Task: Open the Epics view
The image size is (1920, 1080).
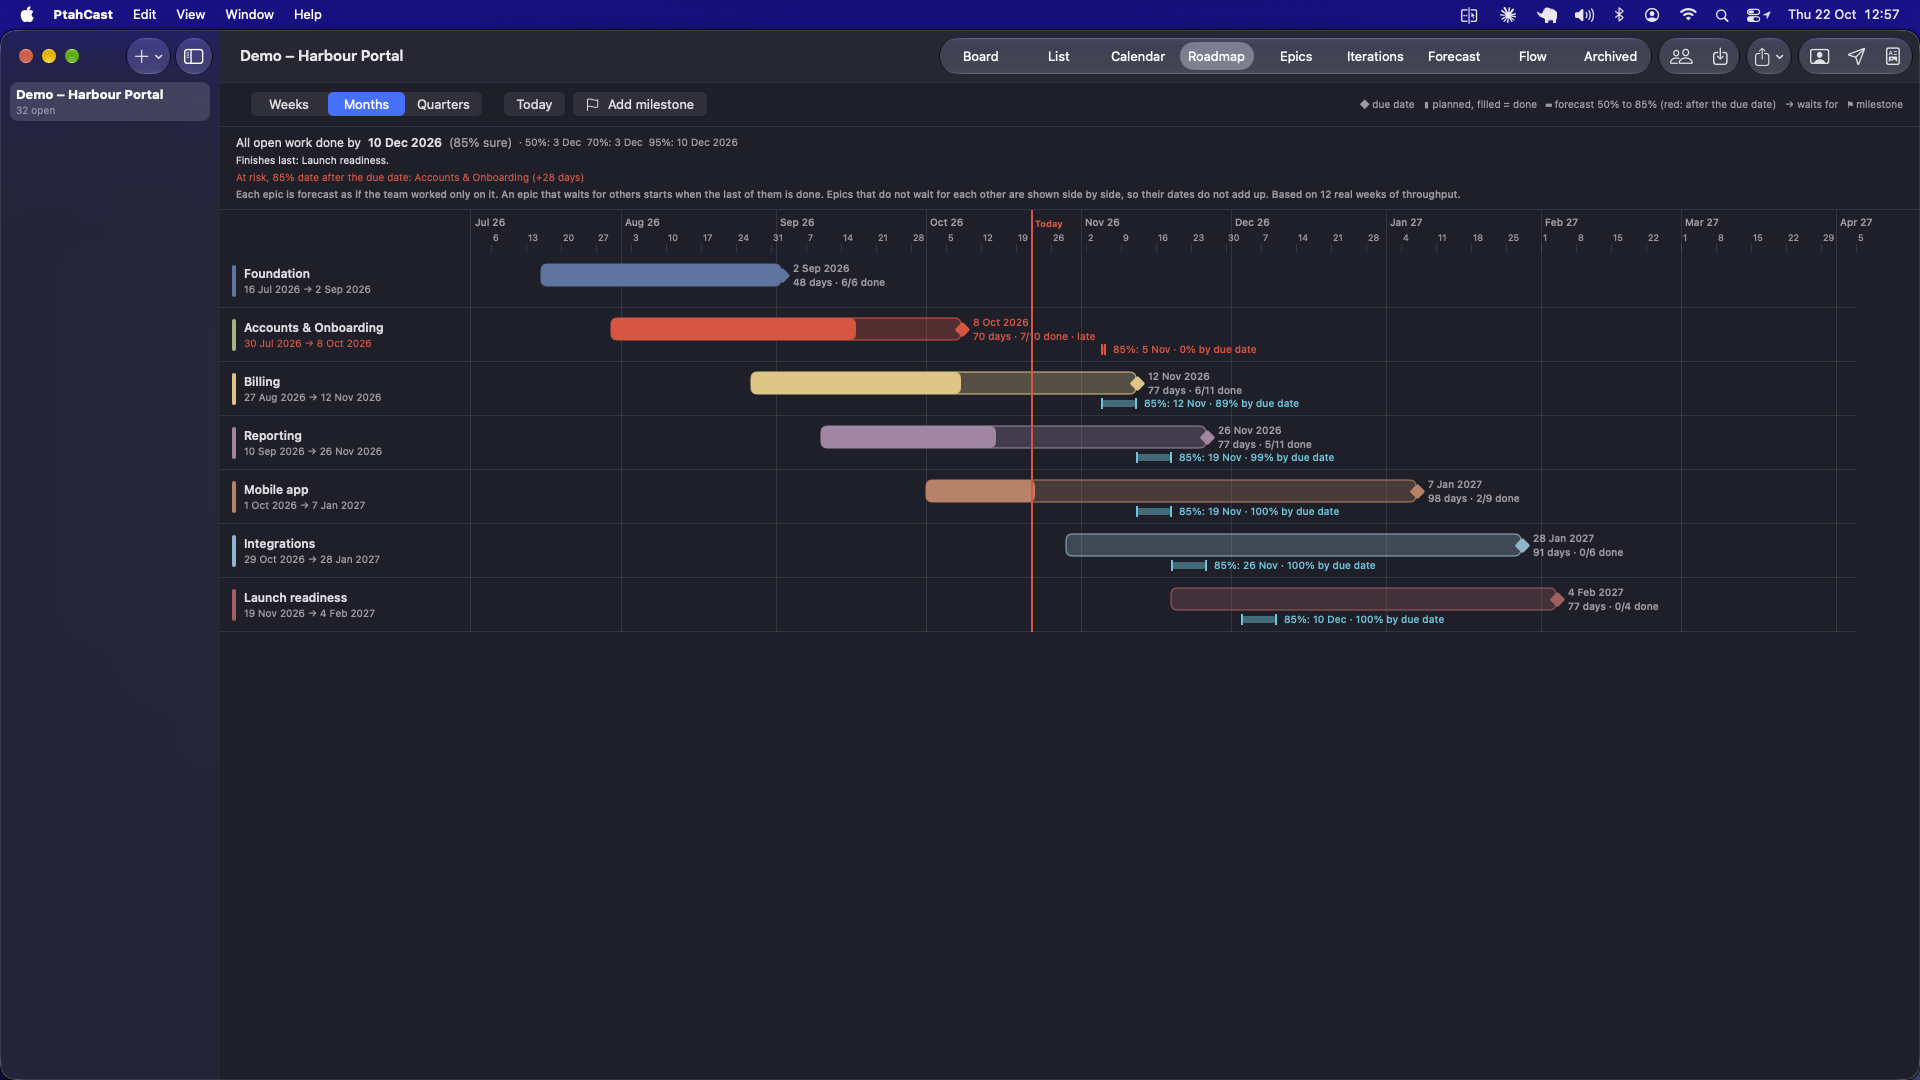Action: (1295, 57)
